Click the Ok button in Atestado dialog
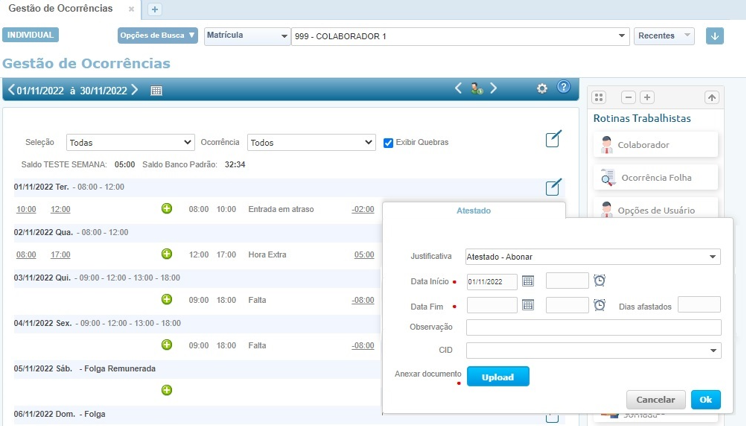Screen dimensions: 746x426 pos(705,400)
